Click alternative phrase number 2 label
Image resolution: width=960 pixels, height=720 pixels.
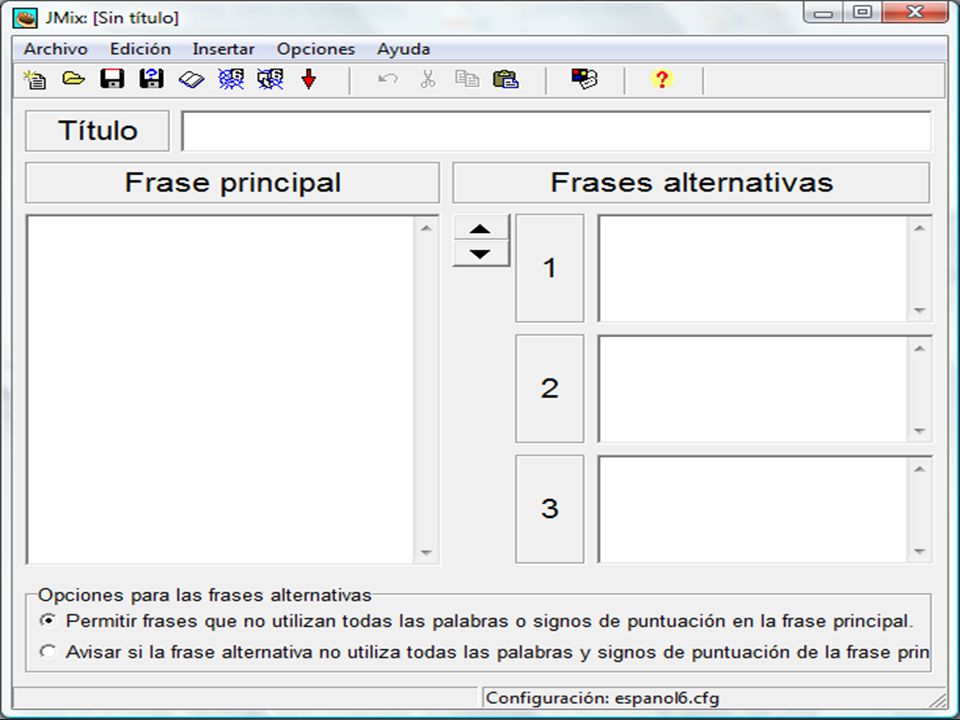coord(550,388)
